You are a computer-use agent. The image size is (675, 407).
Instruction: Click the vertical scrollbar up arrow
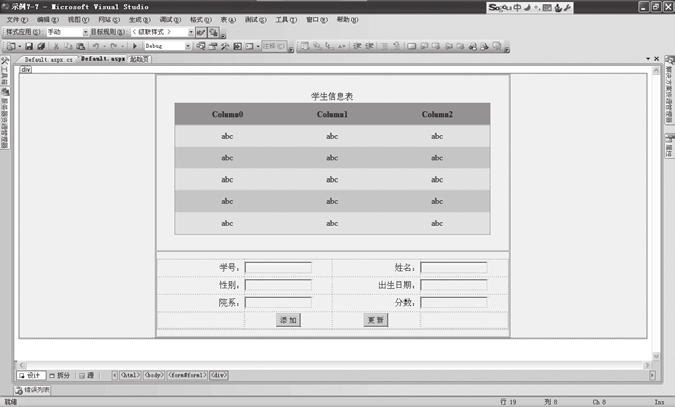pos(656,71)
